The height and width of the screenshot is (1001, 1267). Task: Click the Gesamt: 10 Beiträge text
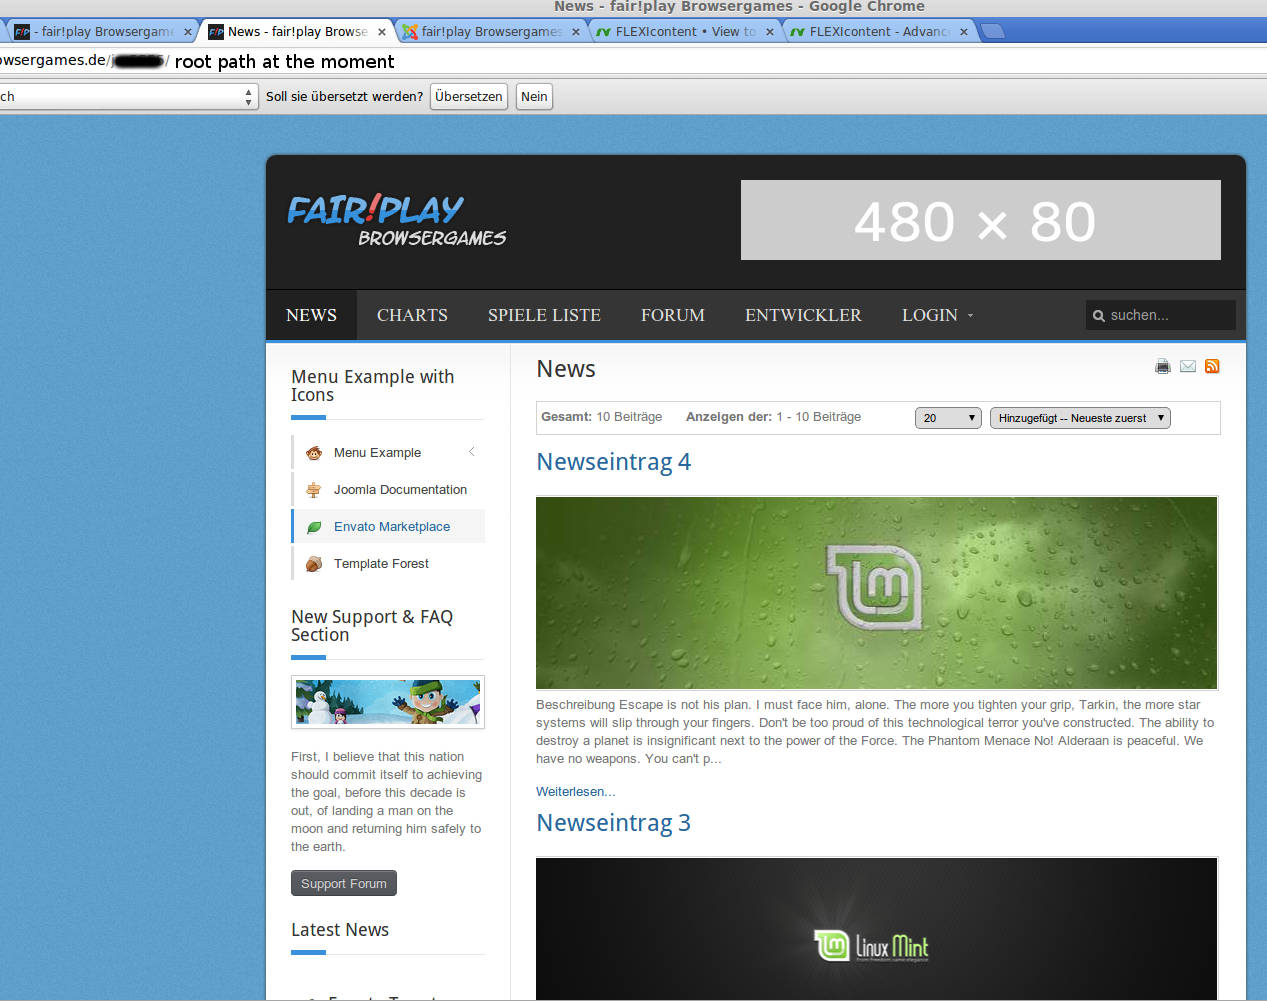601,417
